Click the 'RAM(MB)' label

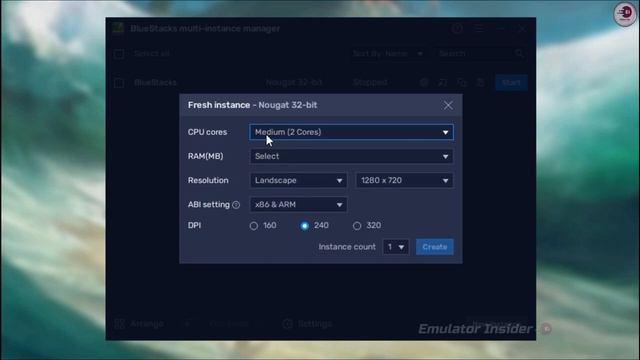pyautogui.click(x=205, y=156)
